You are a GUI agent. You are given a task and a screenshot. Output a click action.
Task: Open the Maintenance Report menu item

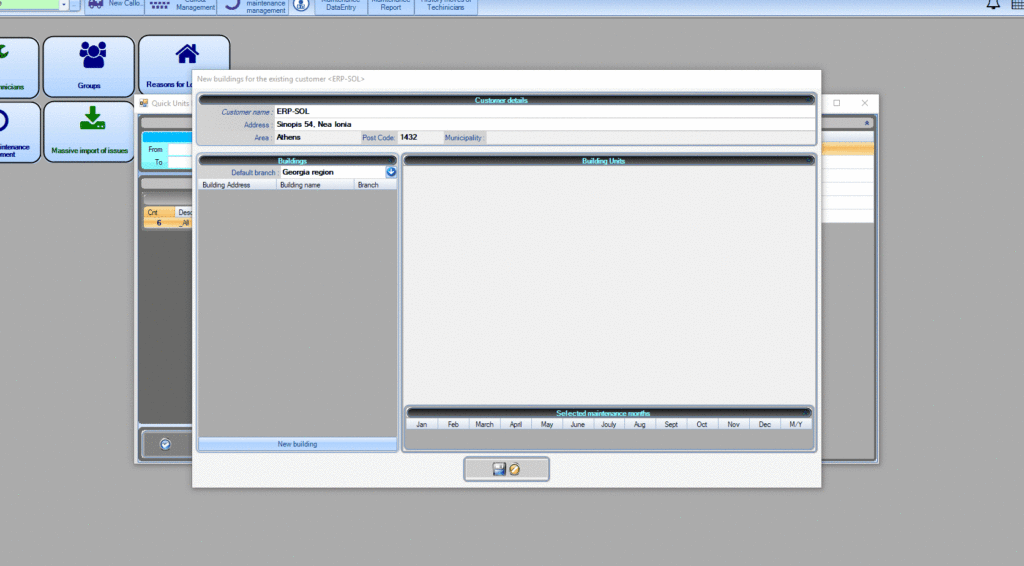390,6
